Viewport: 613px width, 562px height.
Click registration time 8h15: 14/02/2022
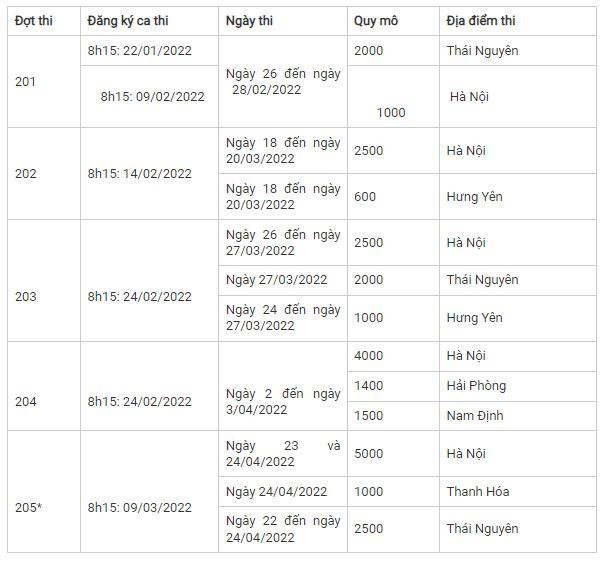[139, 173]
